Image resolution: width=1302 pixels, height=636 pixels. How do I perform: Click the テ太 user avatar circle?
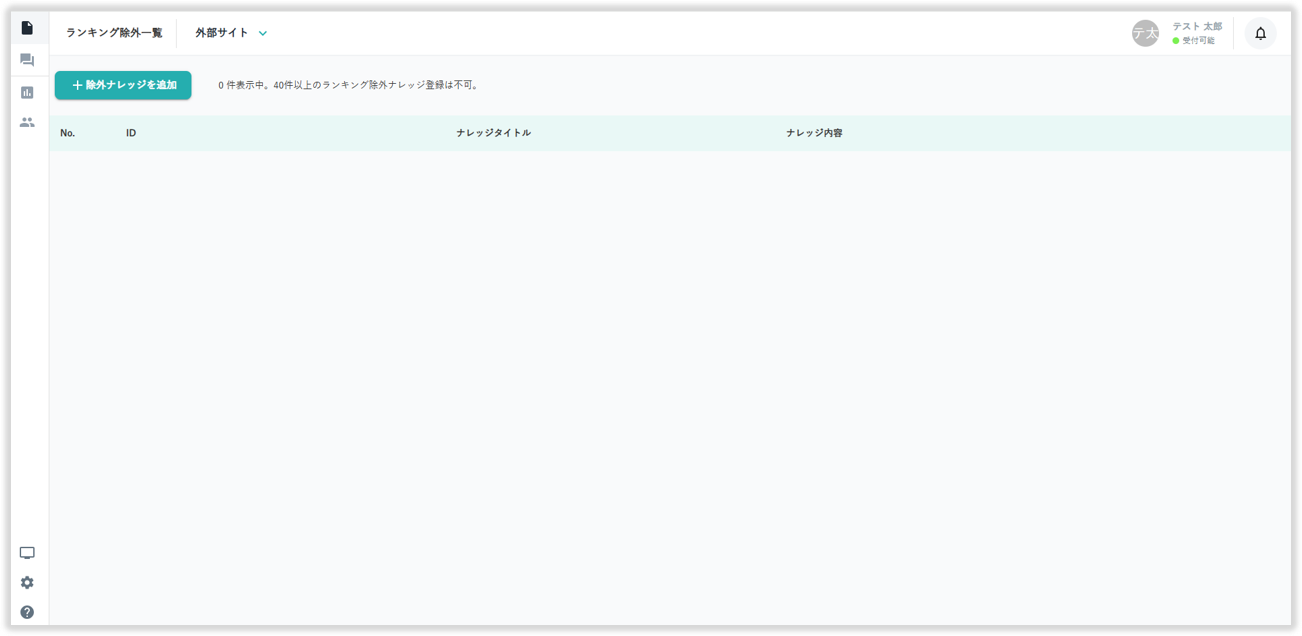1145,33
